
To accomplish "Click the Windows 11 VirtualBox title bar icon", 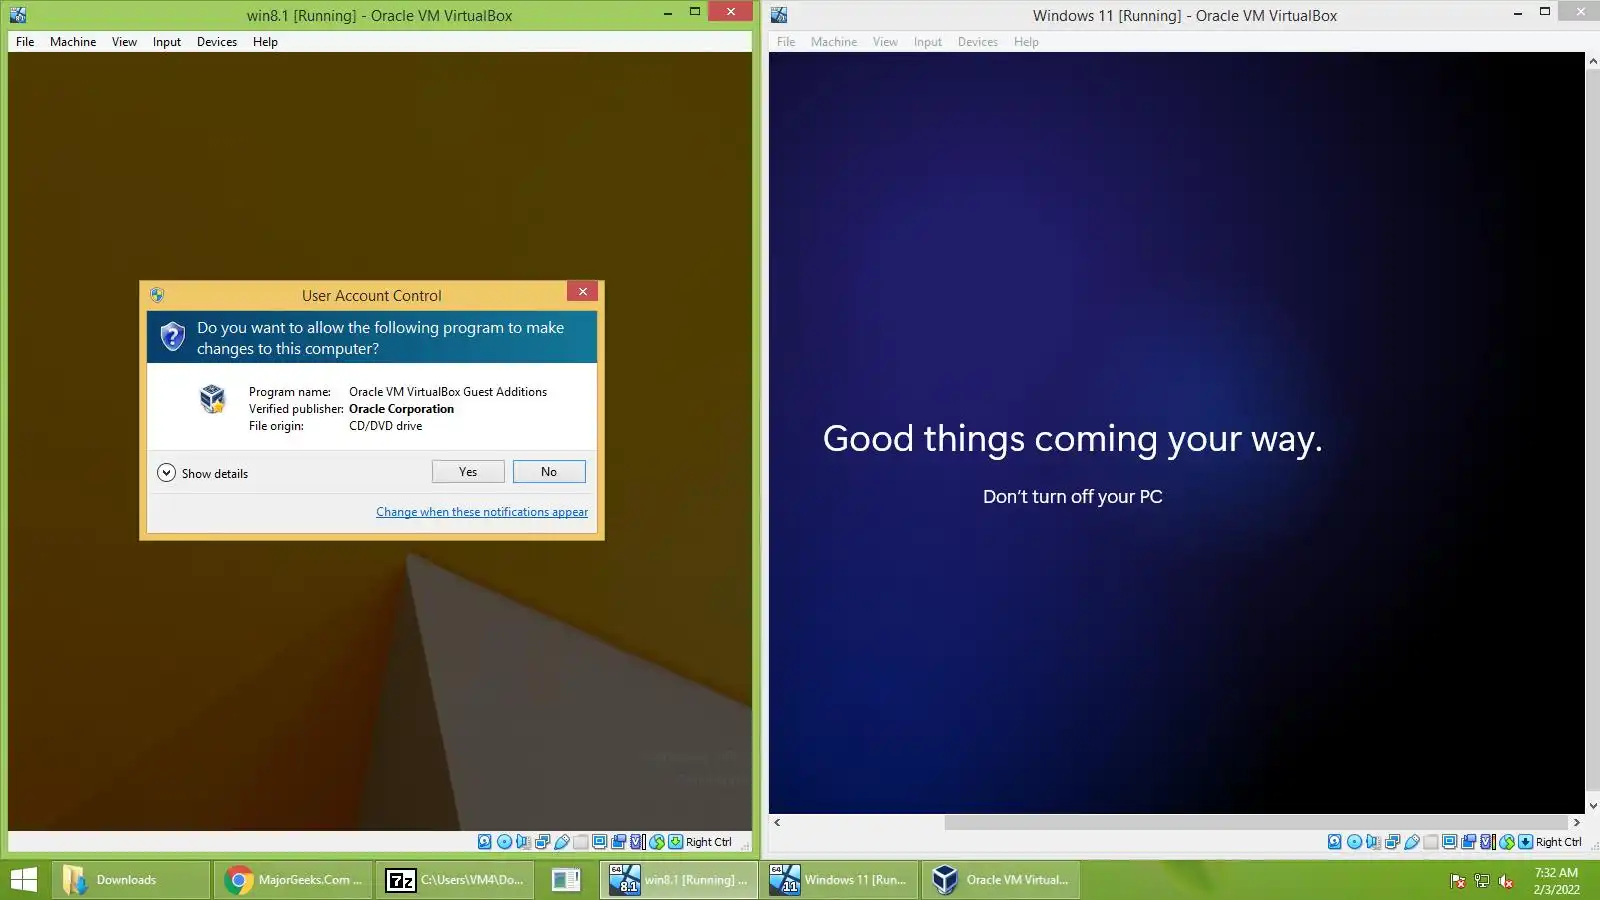I will click(x=779, y=15).
